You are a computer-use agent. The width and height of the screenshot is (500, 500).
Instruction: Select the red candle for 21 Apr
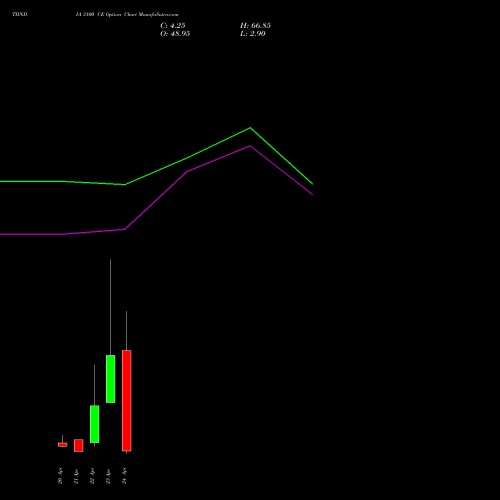[79, 445]
